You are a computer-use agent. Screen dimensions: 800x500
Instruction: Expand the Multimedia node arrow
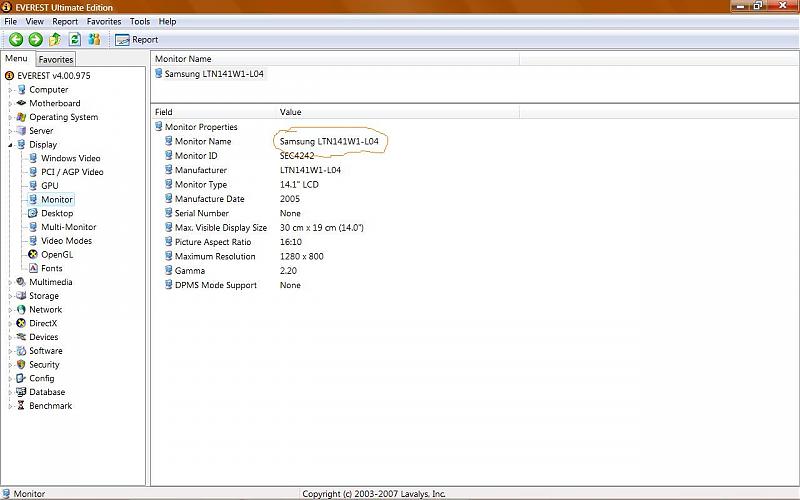click(10, 282)
